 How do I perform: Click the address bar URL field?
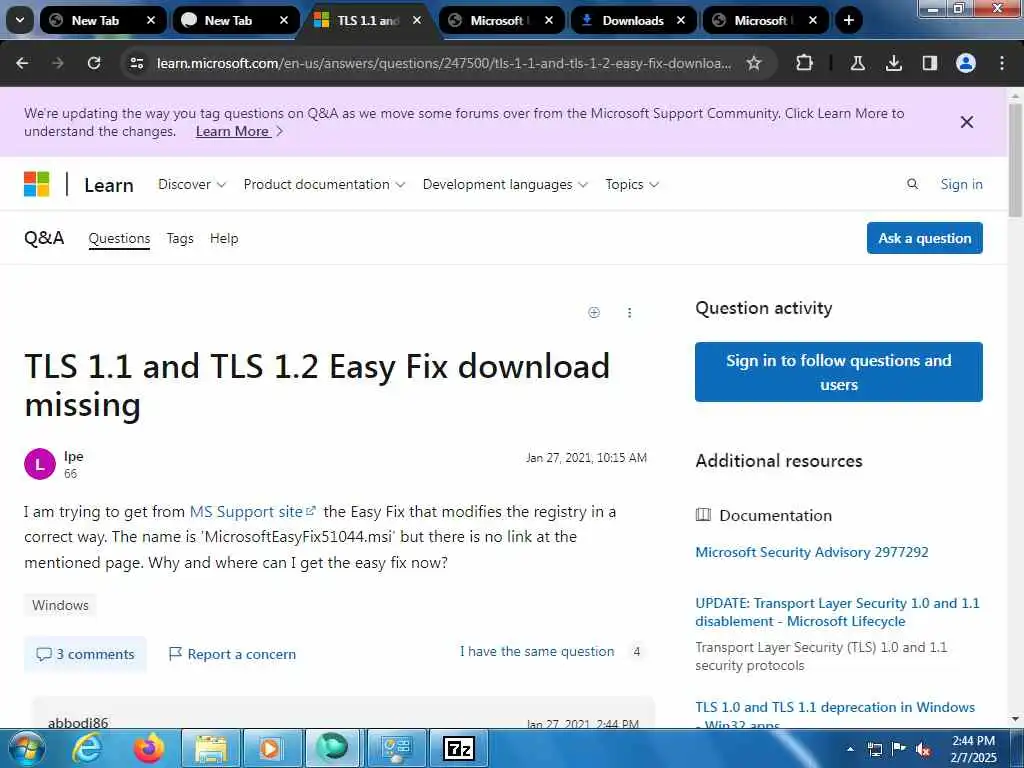pos(444,63)
